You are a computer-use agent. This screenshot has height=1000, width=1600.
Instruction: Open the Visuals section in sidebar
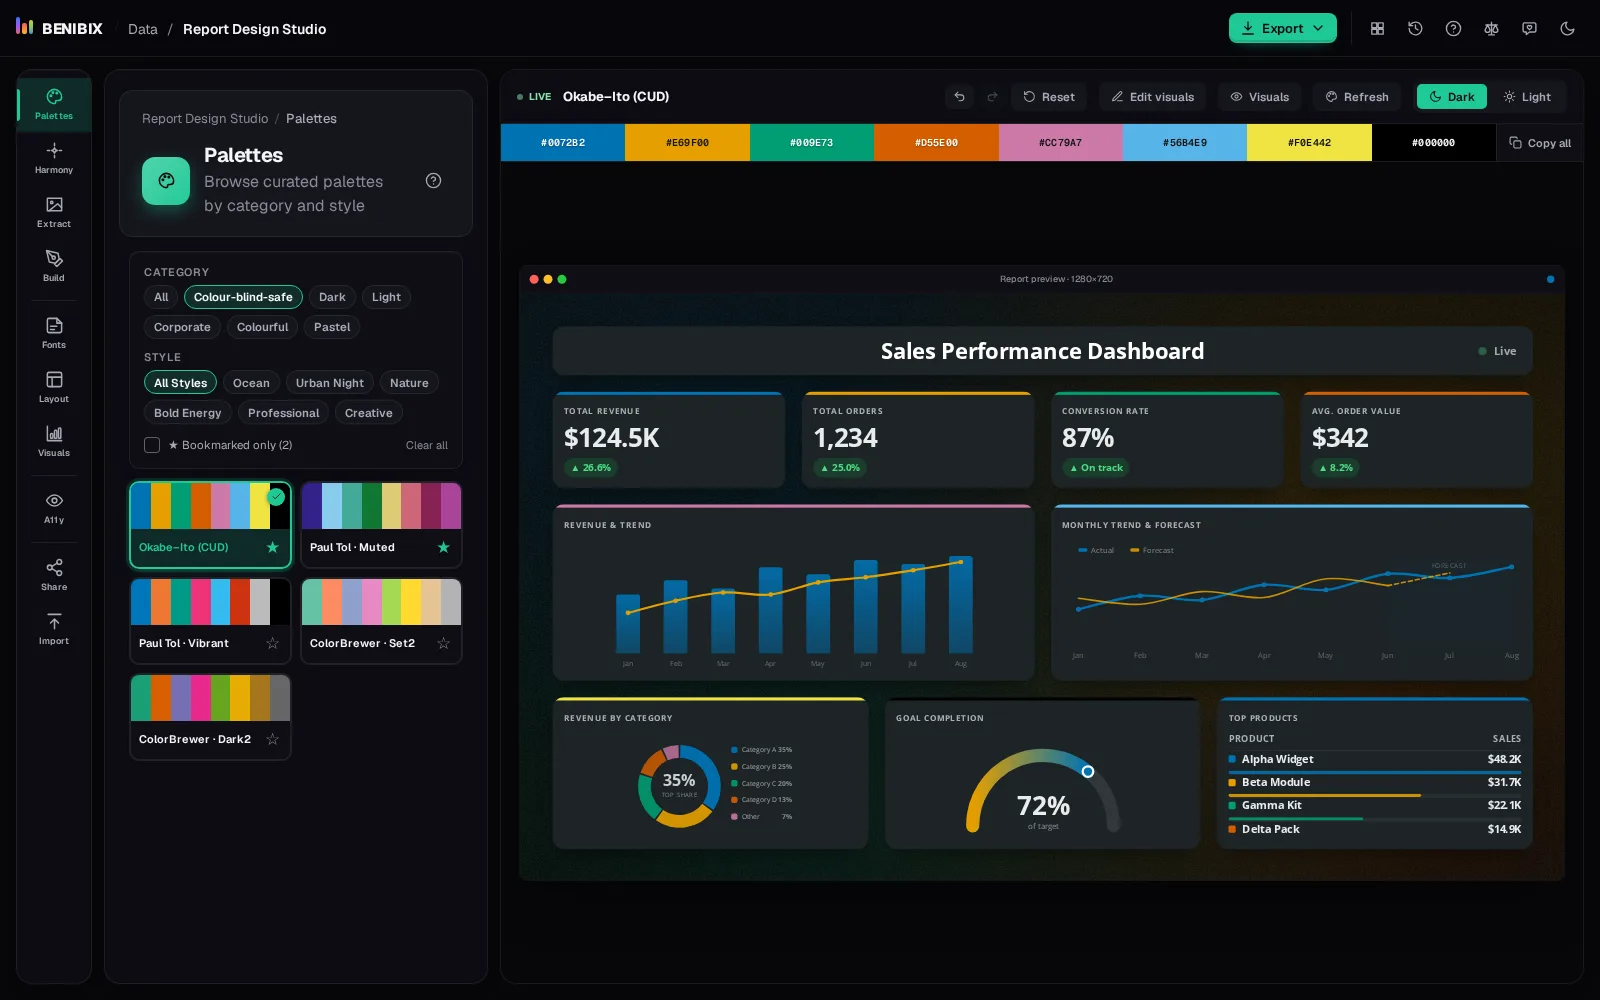click(x=54, y=441)
